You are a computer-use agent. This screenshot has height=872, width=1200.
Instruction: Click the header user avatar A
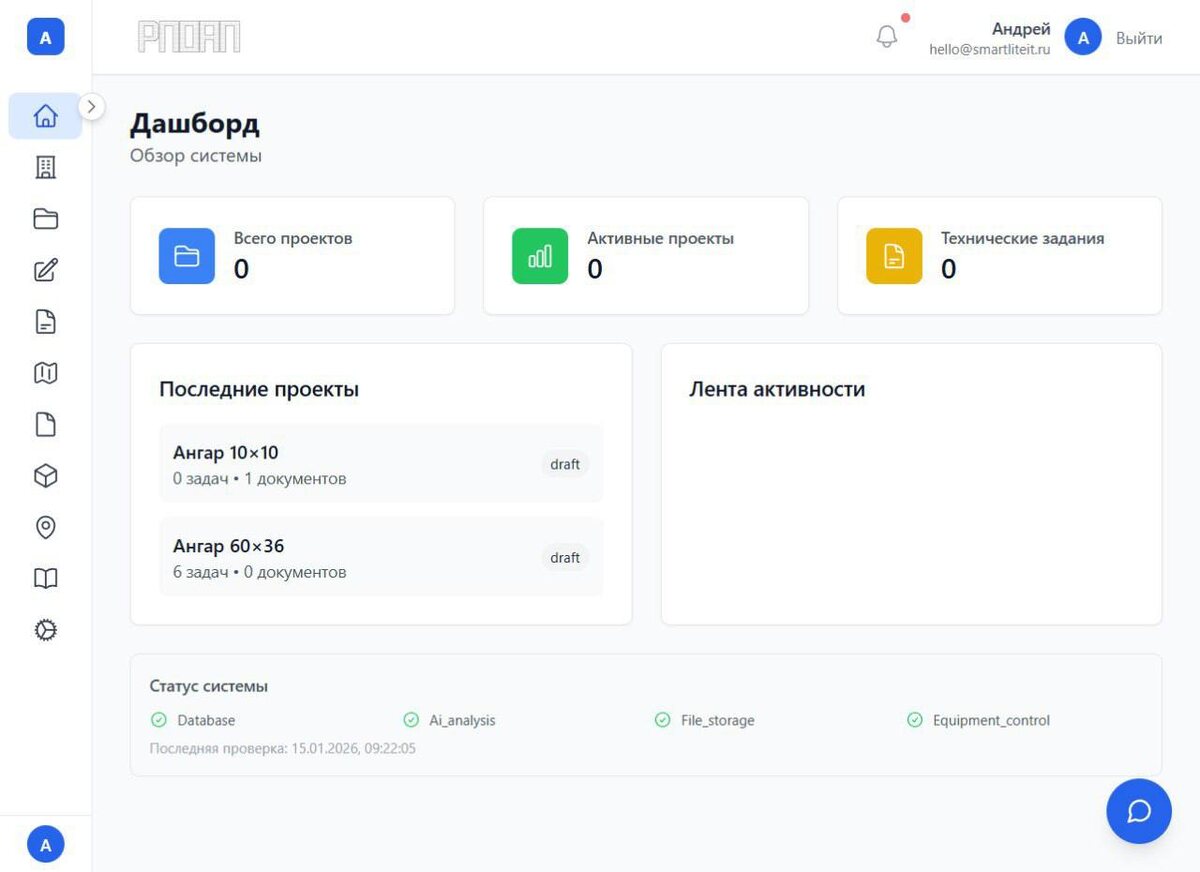tap(1083, 38)
